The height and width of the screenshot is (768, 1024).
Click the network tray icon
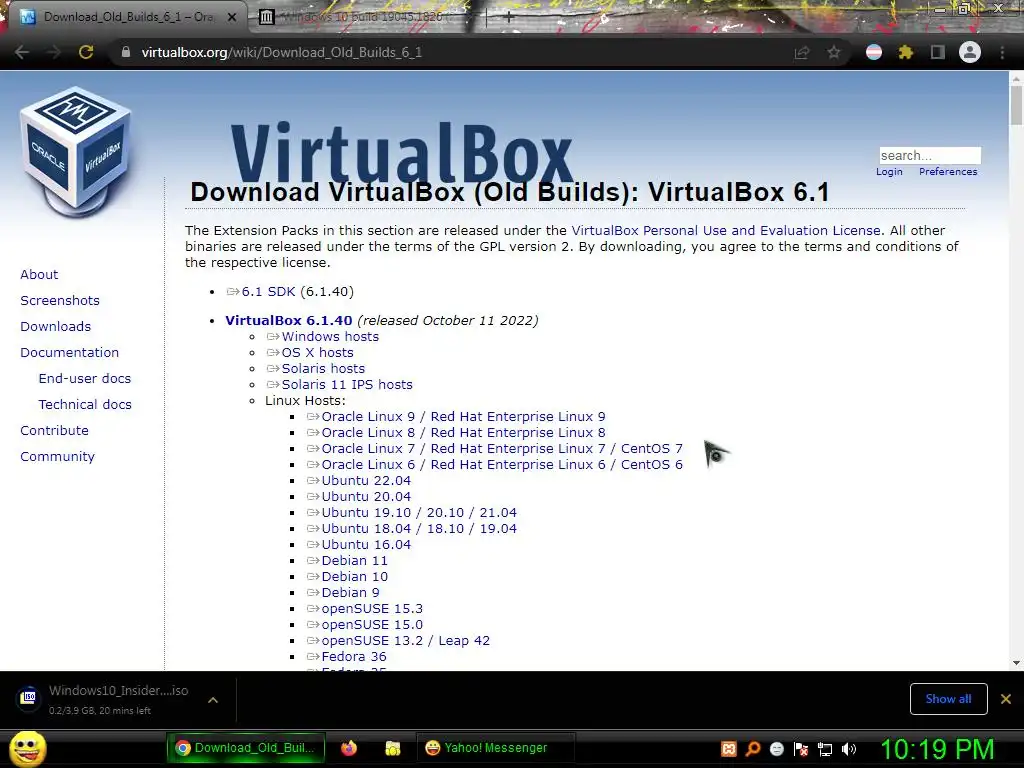point(825,749)
